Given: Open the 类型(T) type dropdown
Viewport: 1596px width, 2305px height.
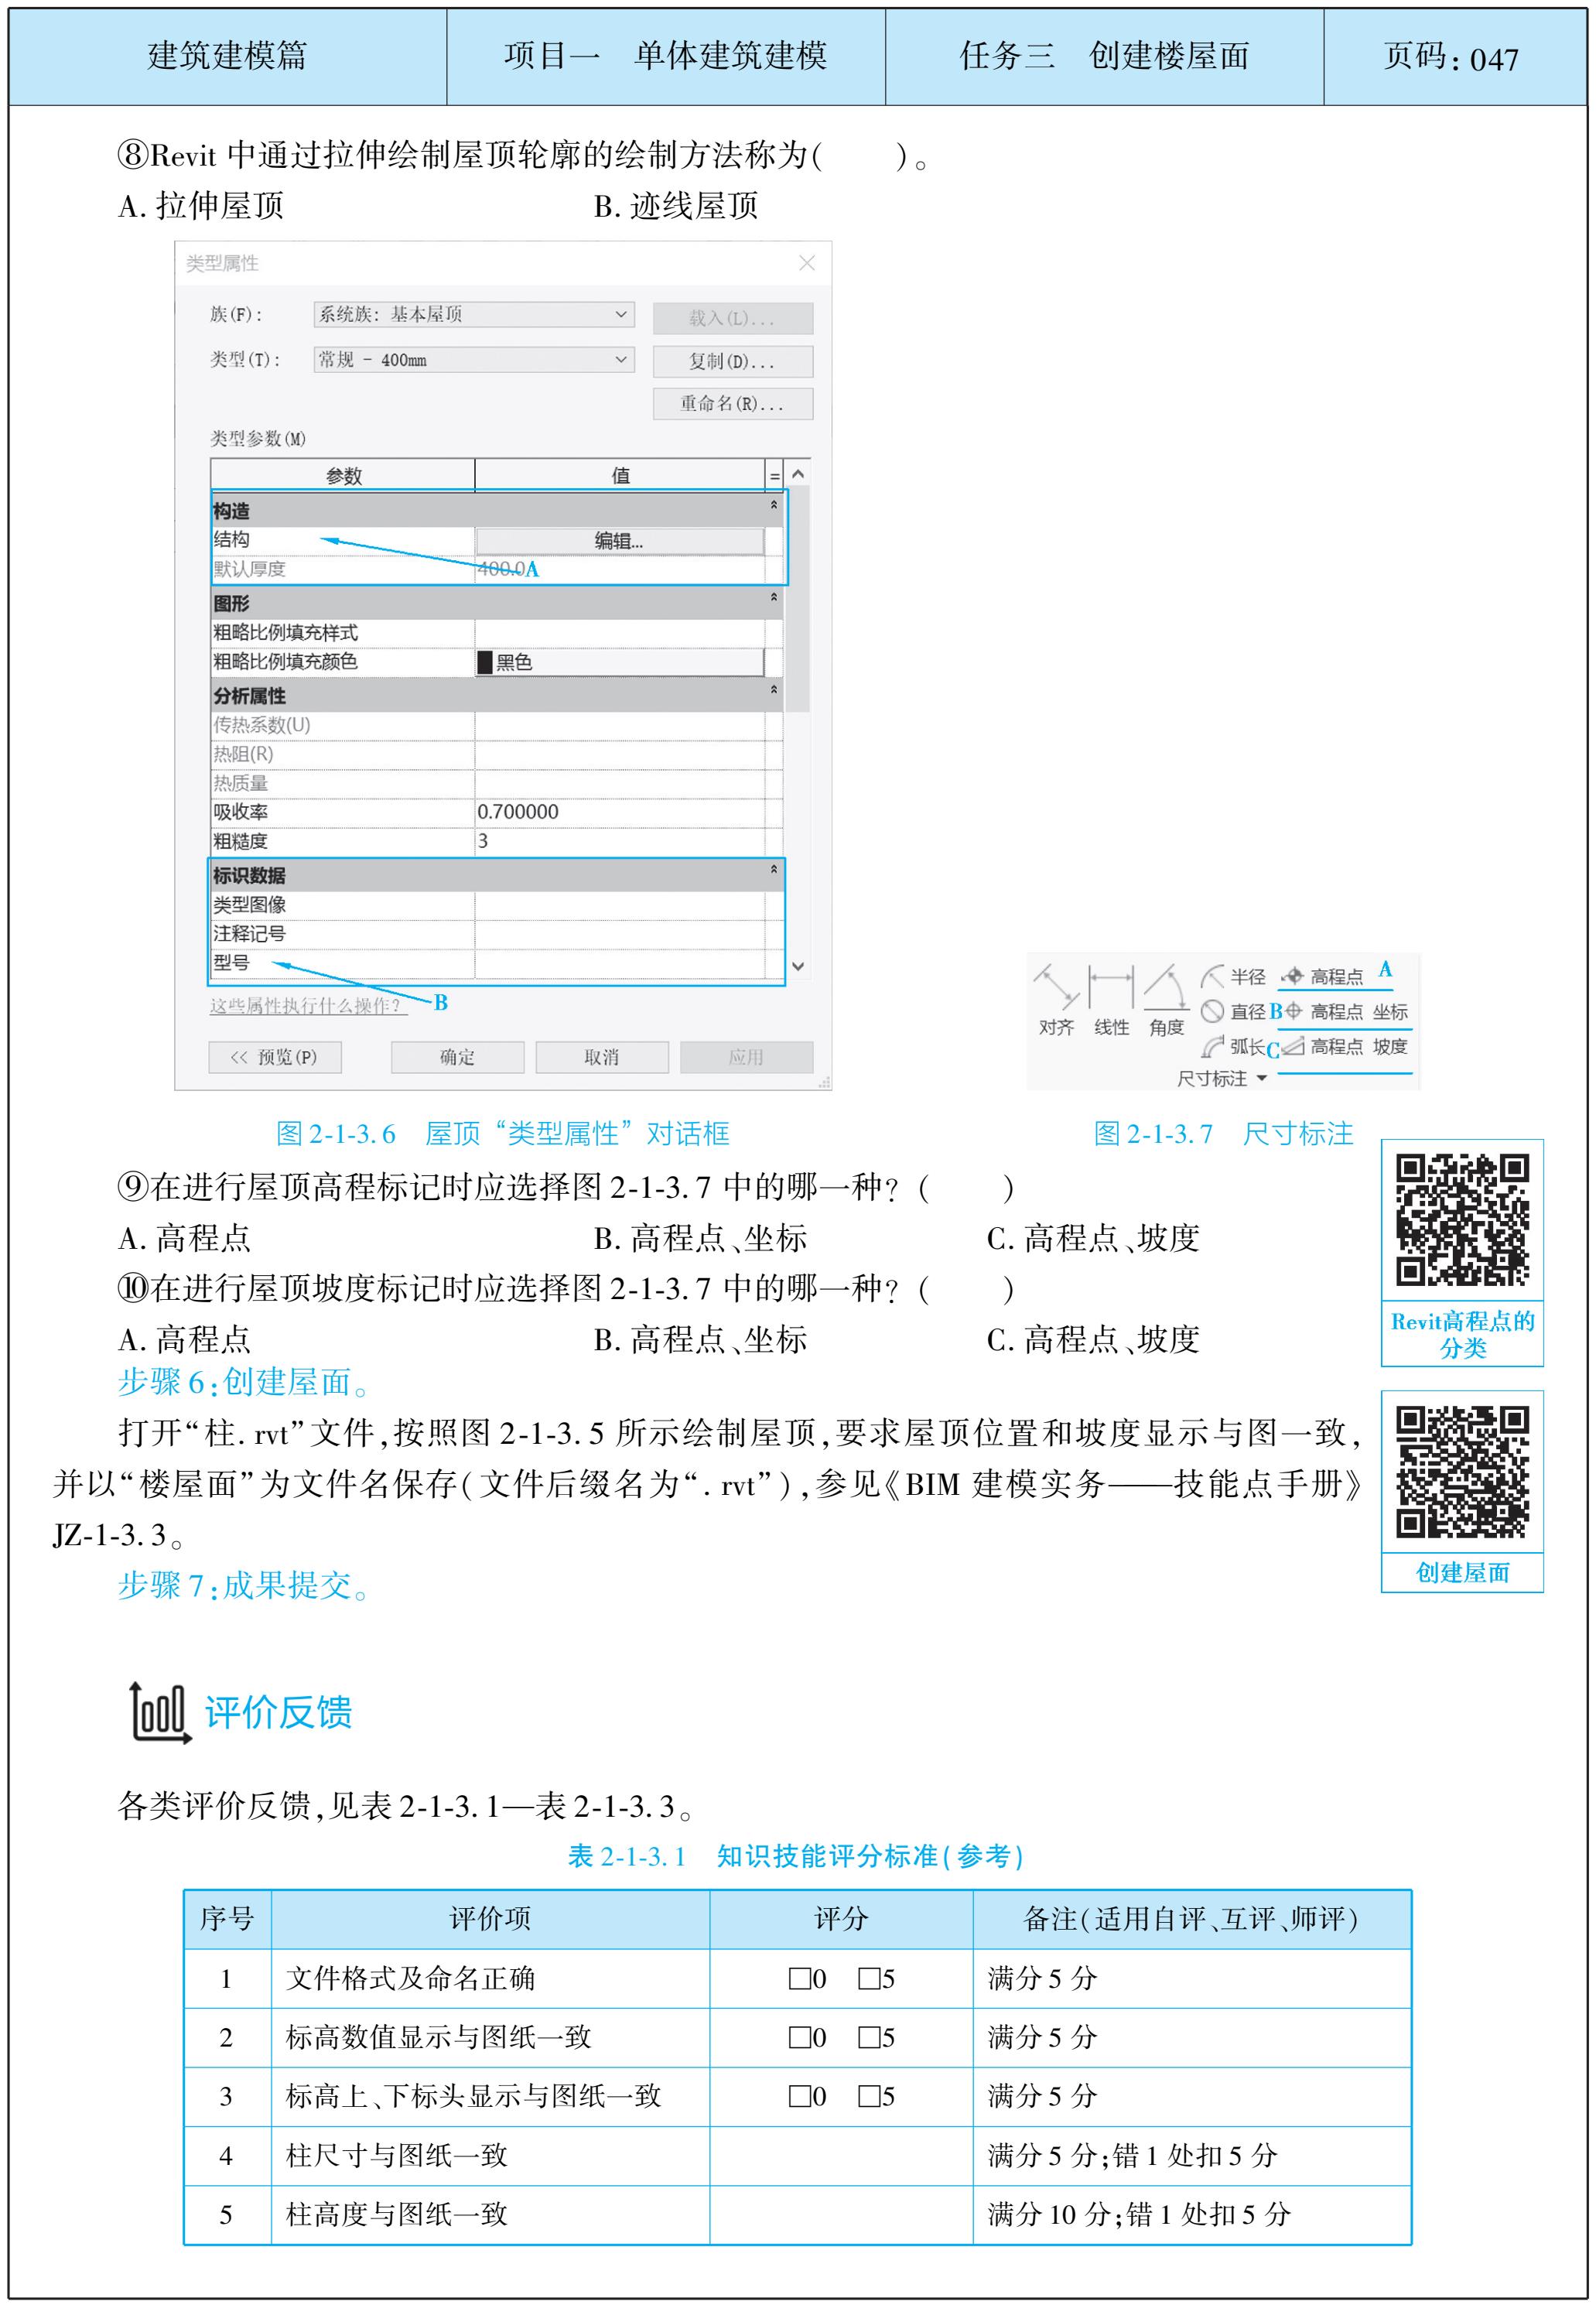Looking at the screenshot, I should (474, 359).
